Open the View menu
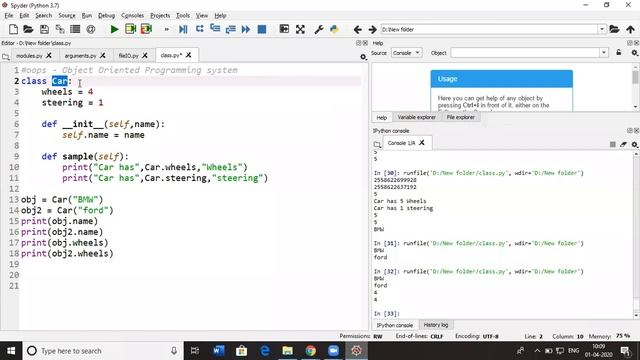 (x=202, y=16)
